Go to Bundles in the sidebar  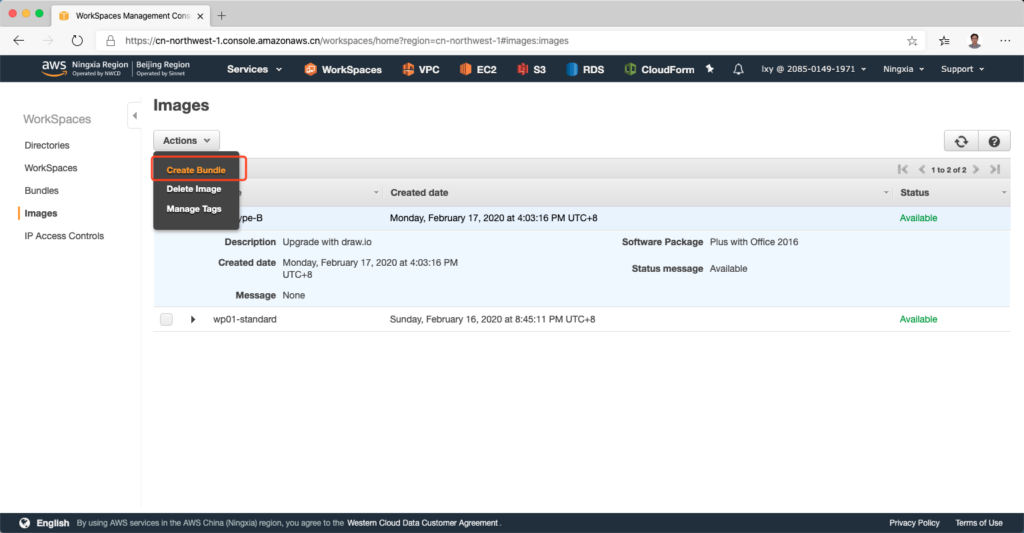tap(41, 190)
